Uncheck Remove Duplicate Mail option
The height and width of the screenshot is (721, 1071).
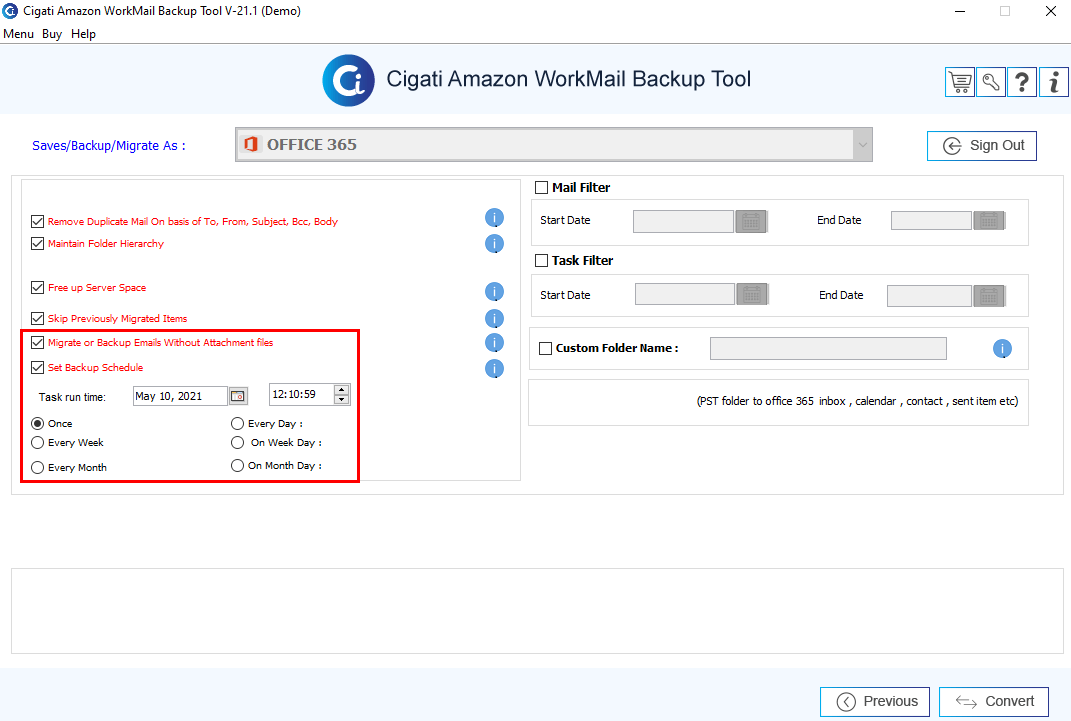pos(38,221)
